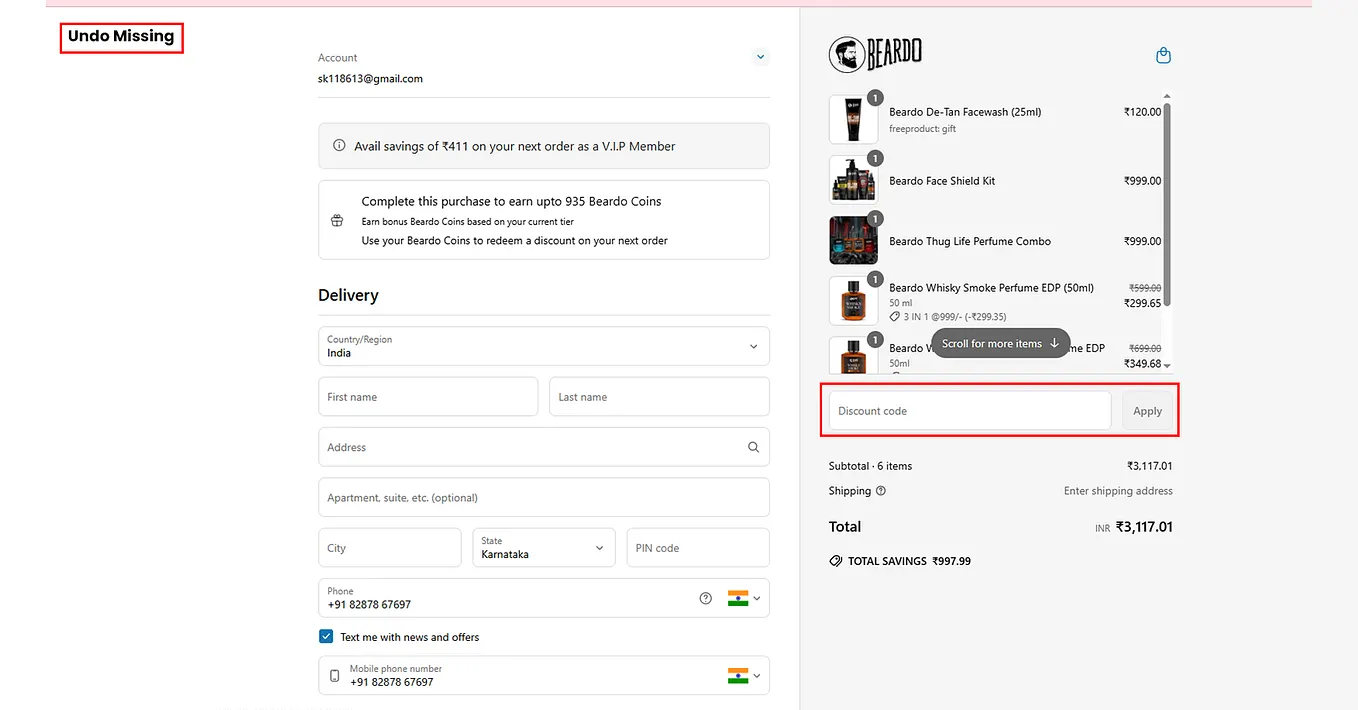Image resolution: width=1358 pixels, height=710 pixels.
Task: Click the Enter shipping address text
Action: (x=1118, y=491)
